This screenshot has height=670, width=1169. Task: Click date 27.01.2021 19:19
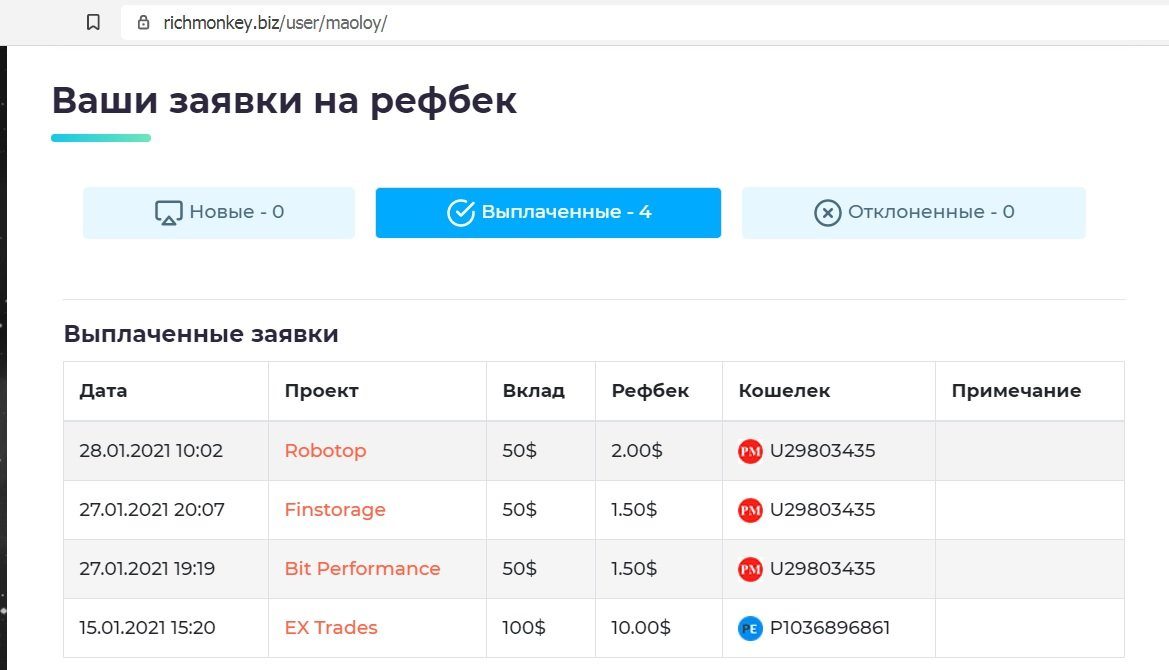[x=147, y=568]
